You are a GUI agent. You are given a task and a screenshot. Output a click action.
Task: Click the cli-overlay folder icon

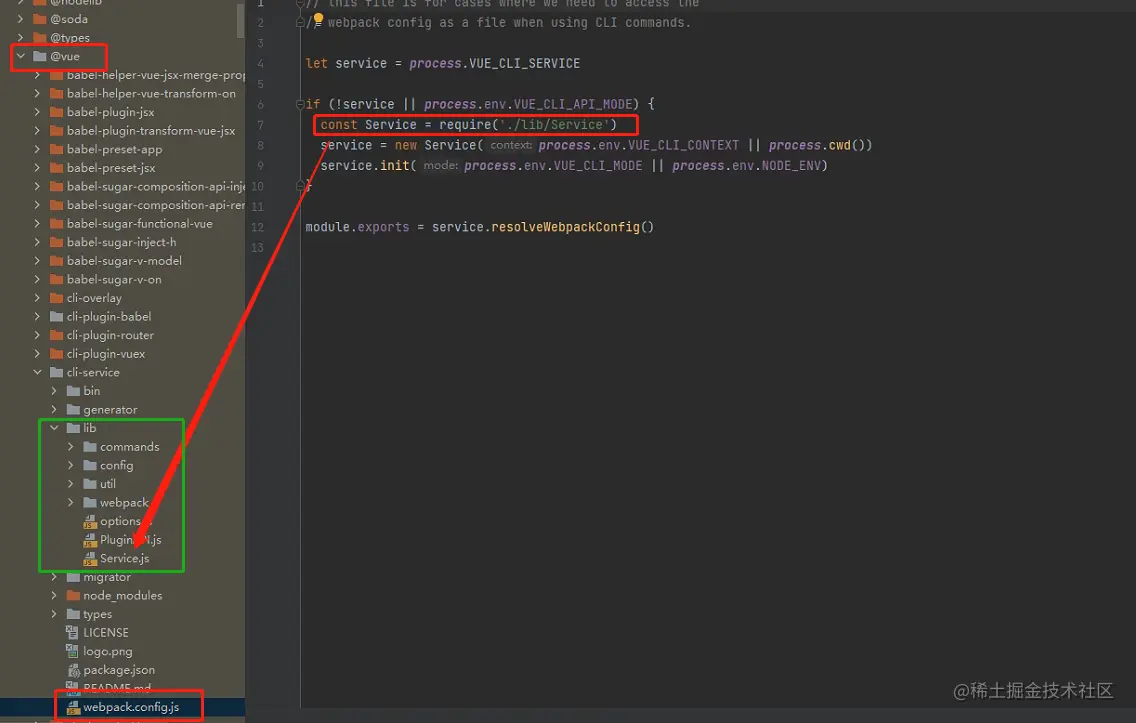tap(57, 298)
